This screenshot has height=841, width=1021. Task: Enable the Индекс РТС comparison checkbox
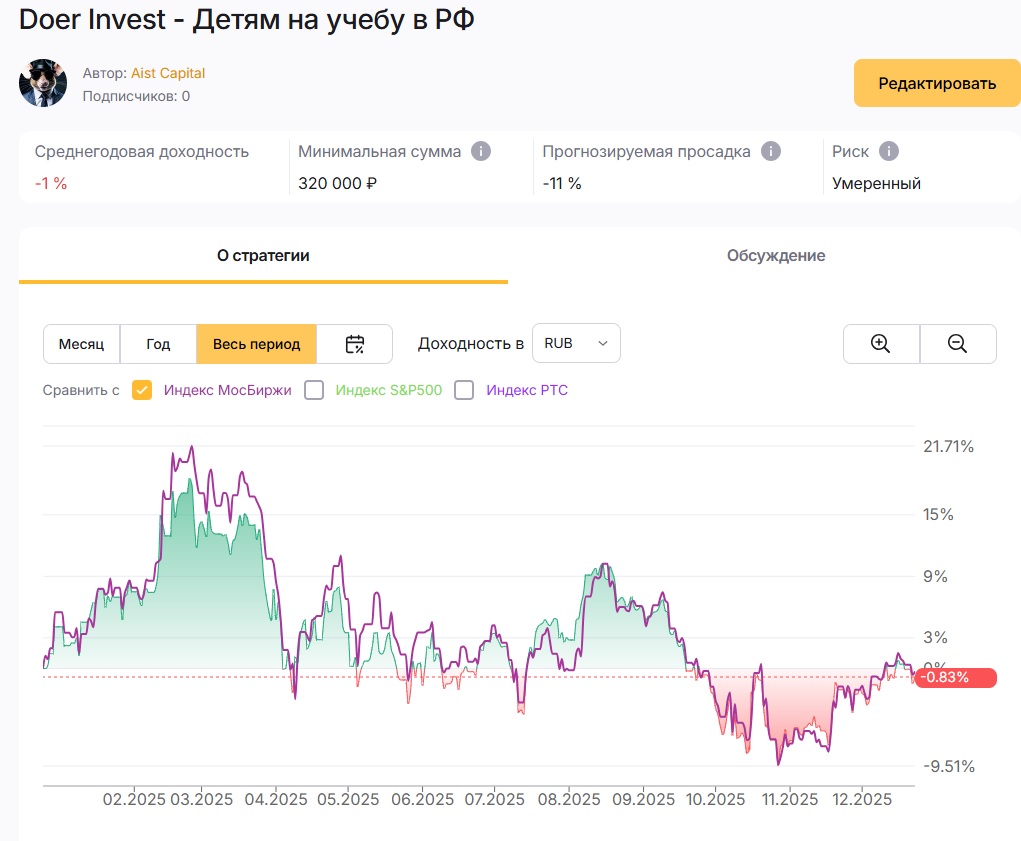[x=464, y=390]
